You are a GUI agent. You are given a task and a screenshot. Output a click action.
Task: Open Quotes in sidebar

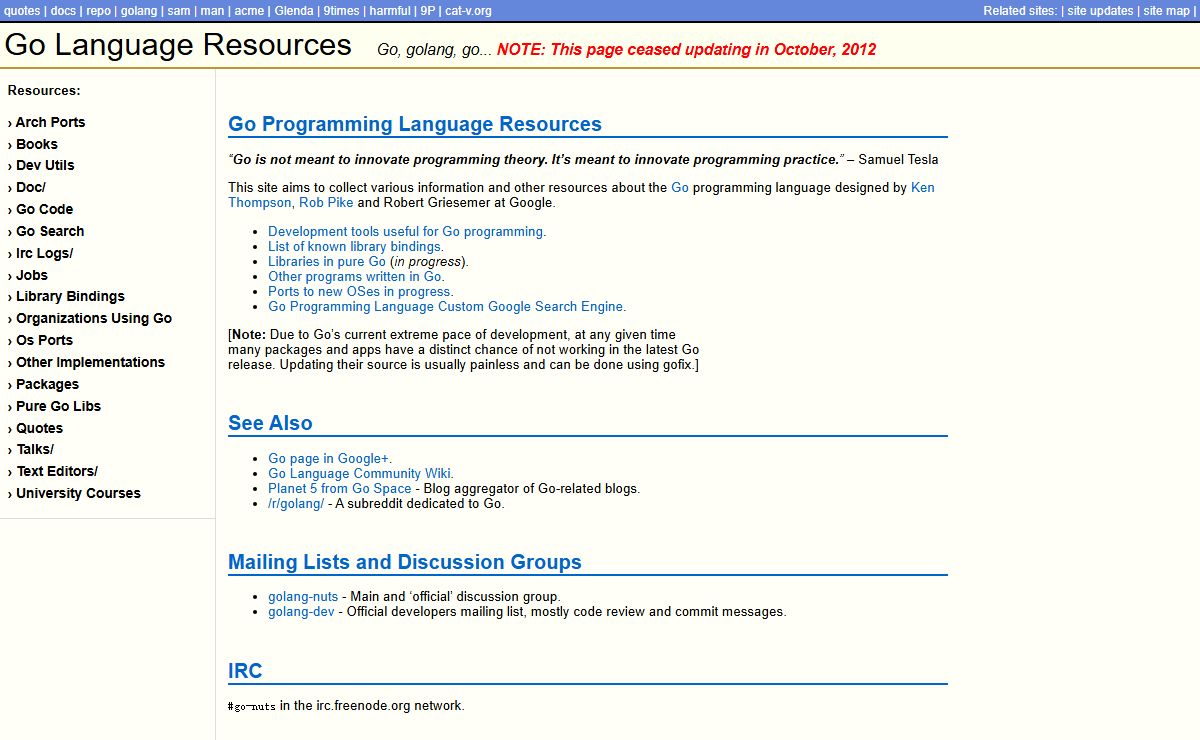tap(39, 428)
